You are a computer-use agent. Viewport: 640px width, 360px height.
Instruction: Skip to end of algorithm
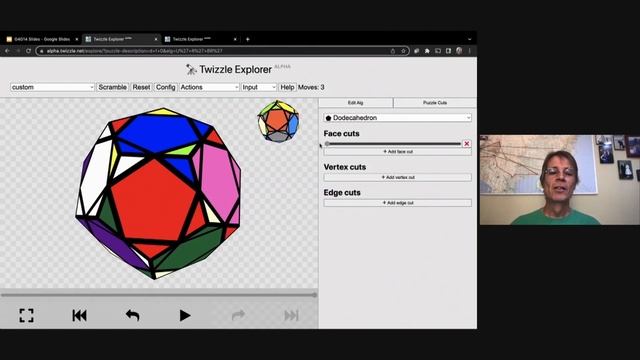point(291,315)
